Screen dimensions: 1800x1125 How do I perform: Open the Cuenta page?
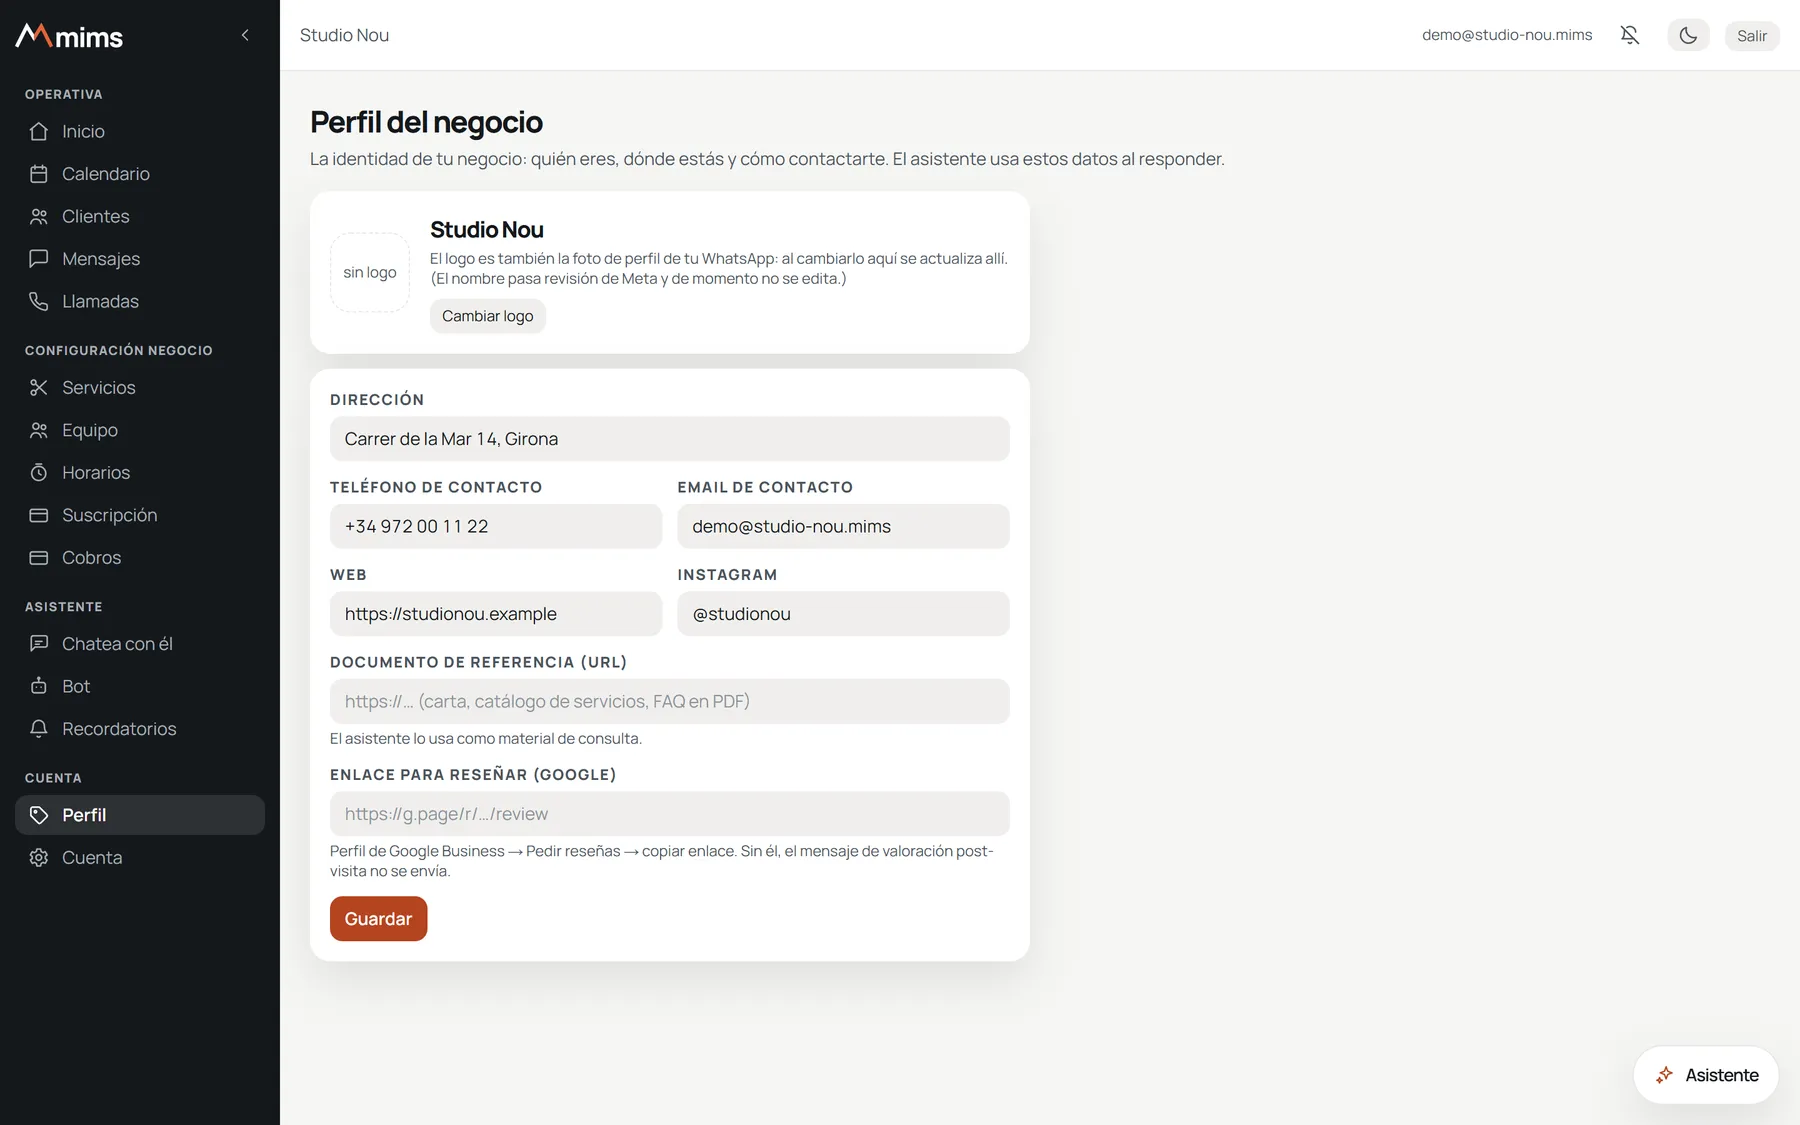[140, 857]
